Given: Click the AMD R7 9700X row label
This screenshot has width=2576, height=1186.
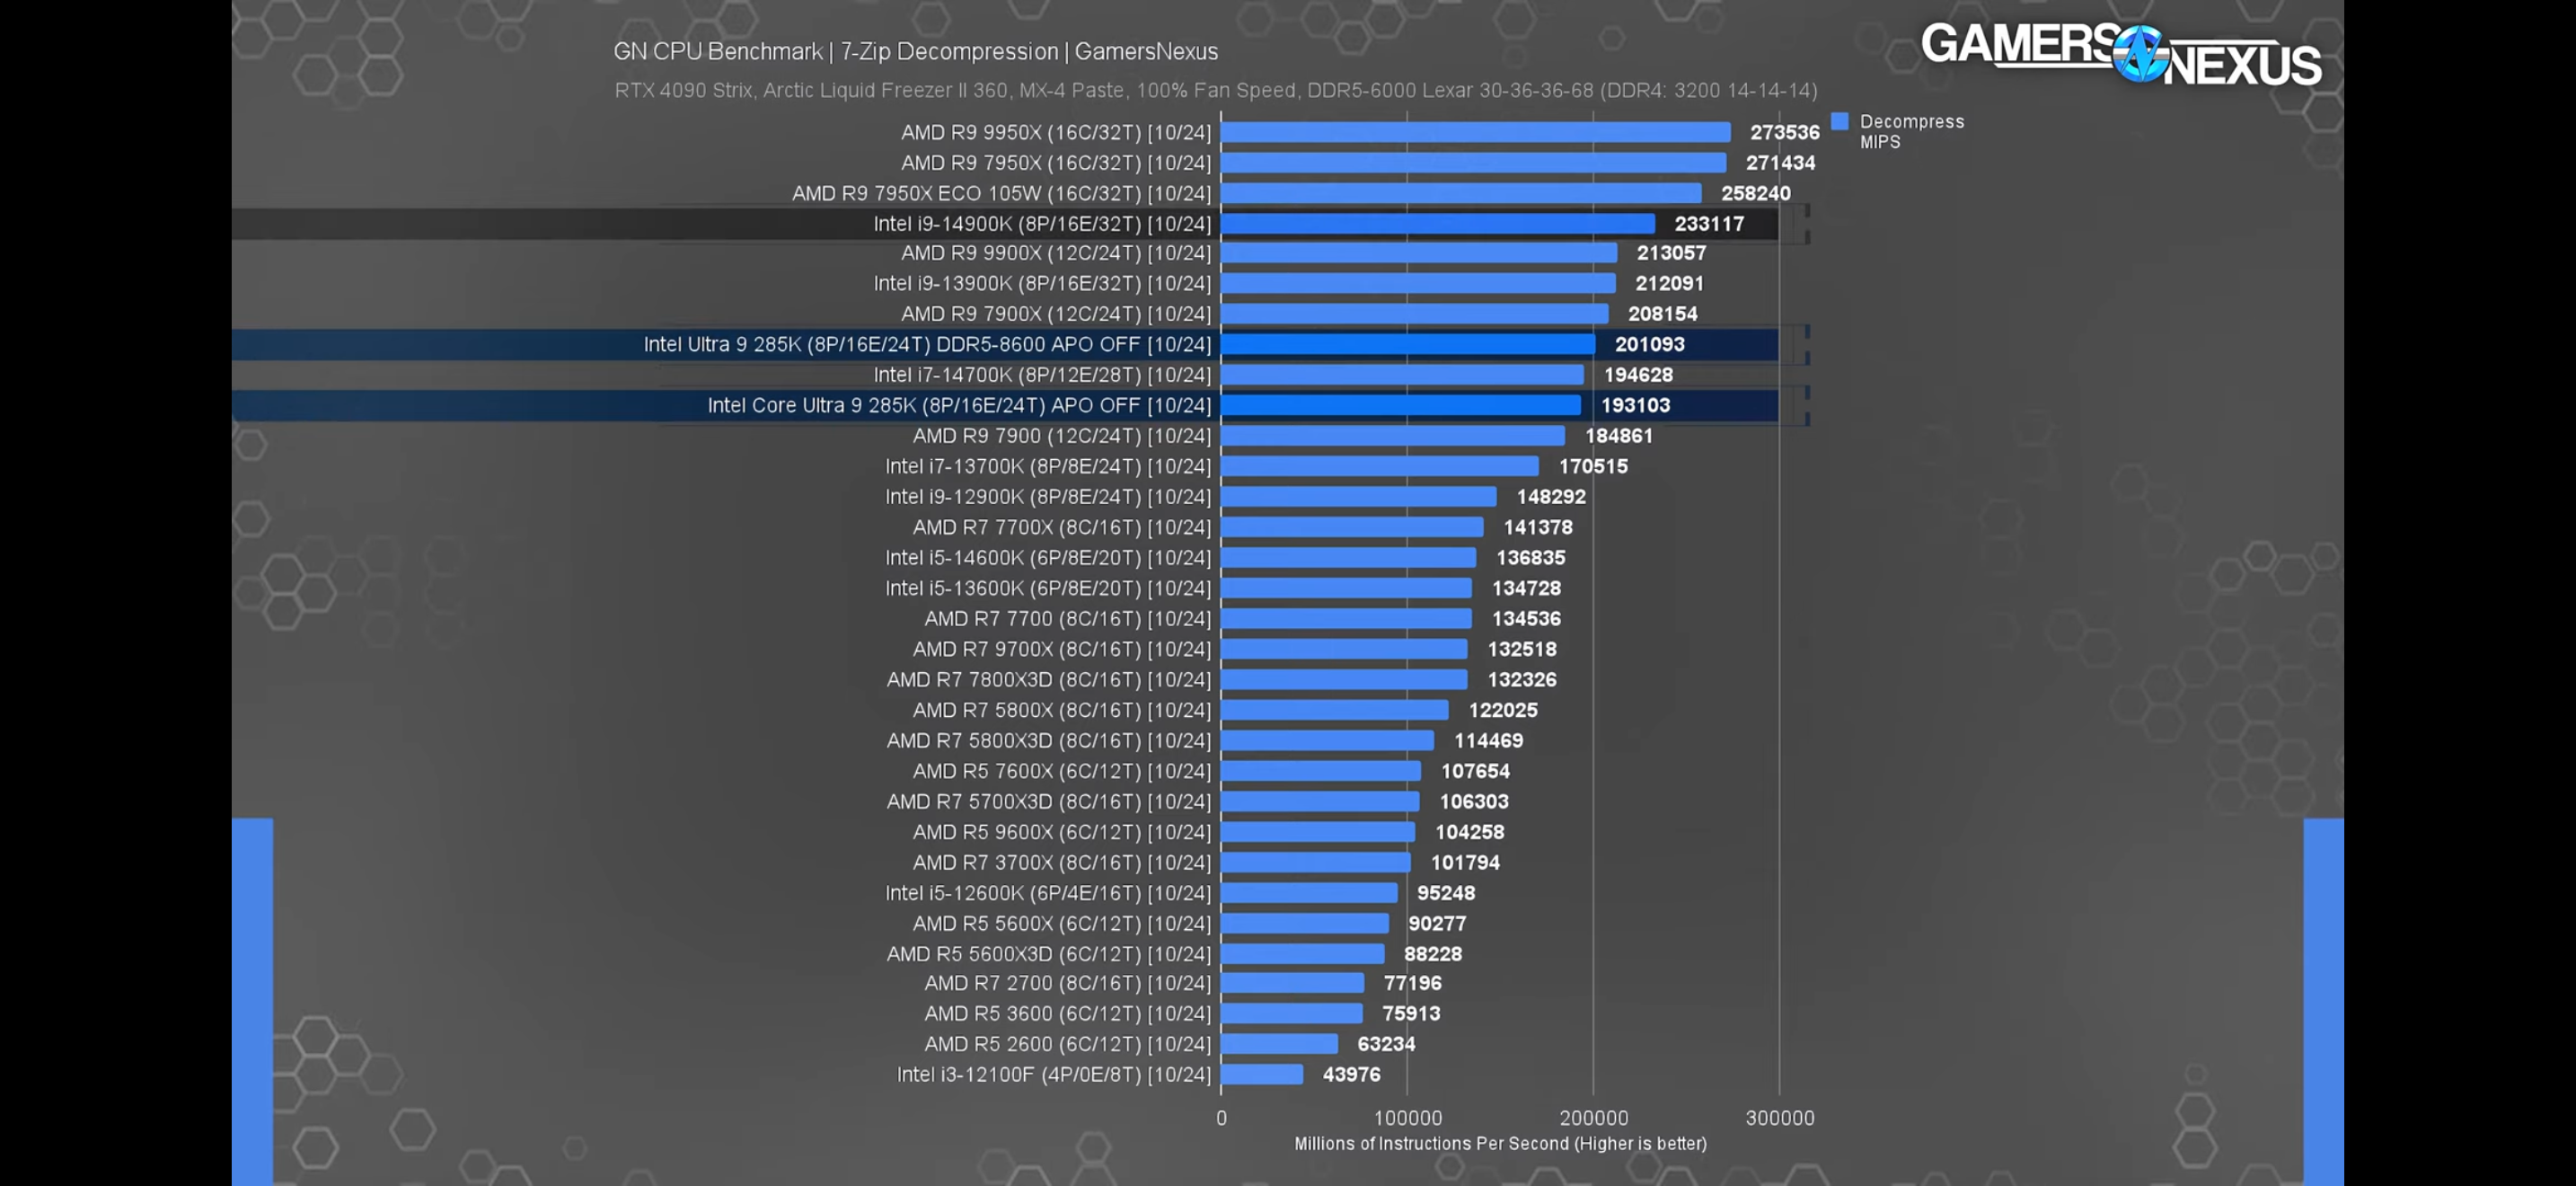Looking at the screenshot, I should pyautogui.click(x=1061, y=649).
